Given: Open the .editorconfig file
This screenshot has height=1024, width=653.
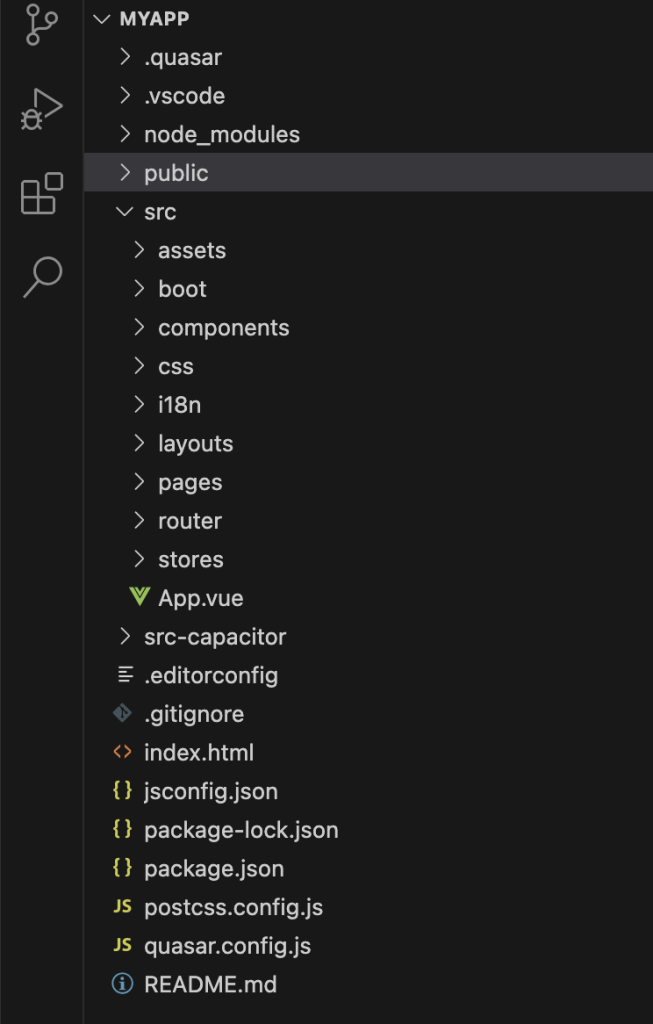Looking at the screenshot, I should (x=210, y=675).
